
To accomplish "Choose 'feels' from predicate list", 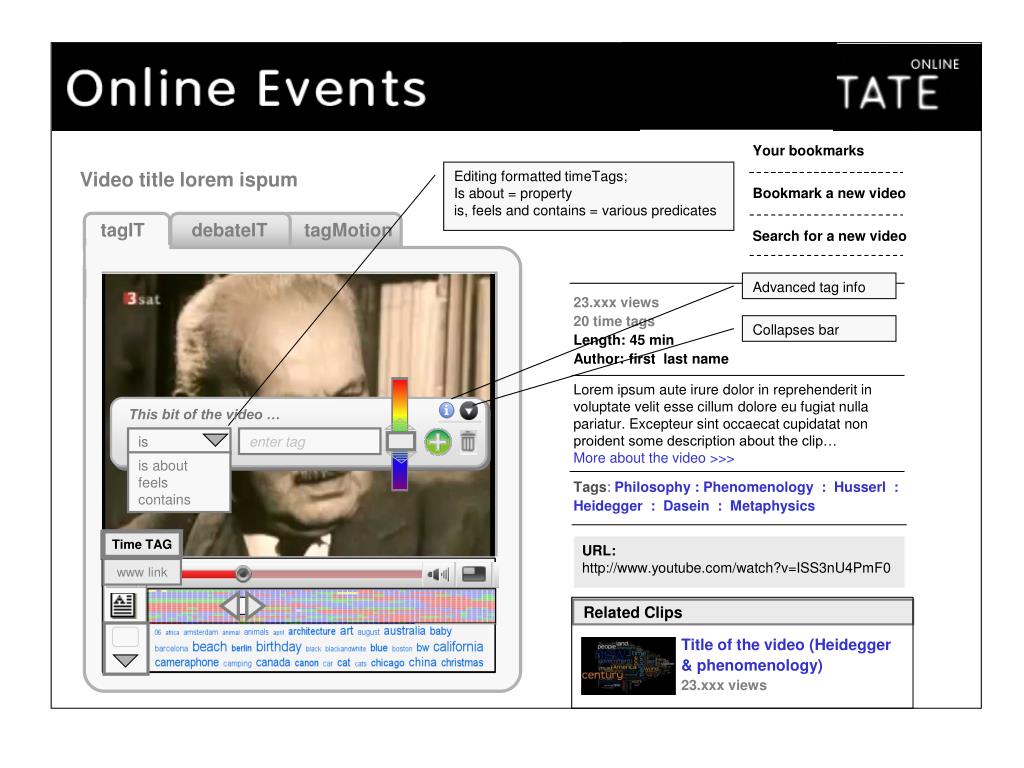I will (x=153, y=483).
